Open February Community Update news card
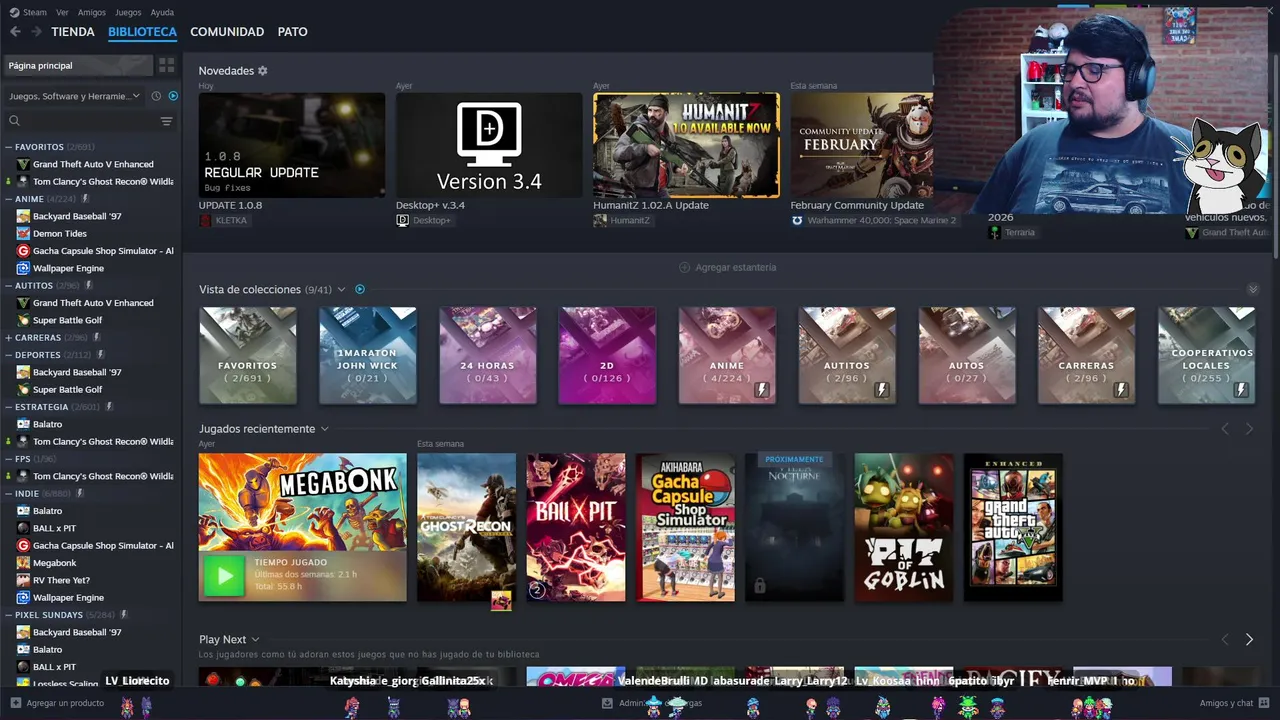1280x720 pixels. click(862, 145)
